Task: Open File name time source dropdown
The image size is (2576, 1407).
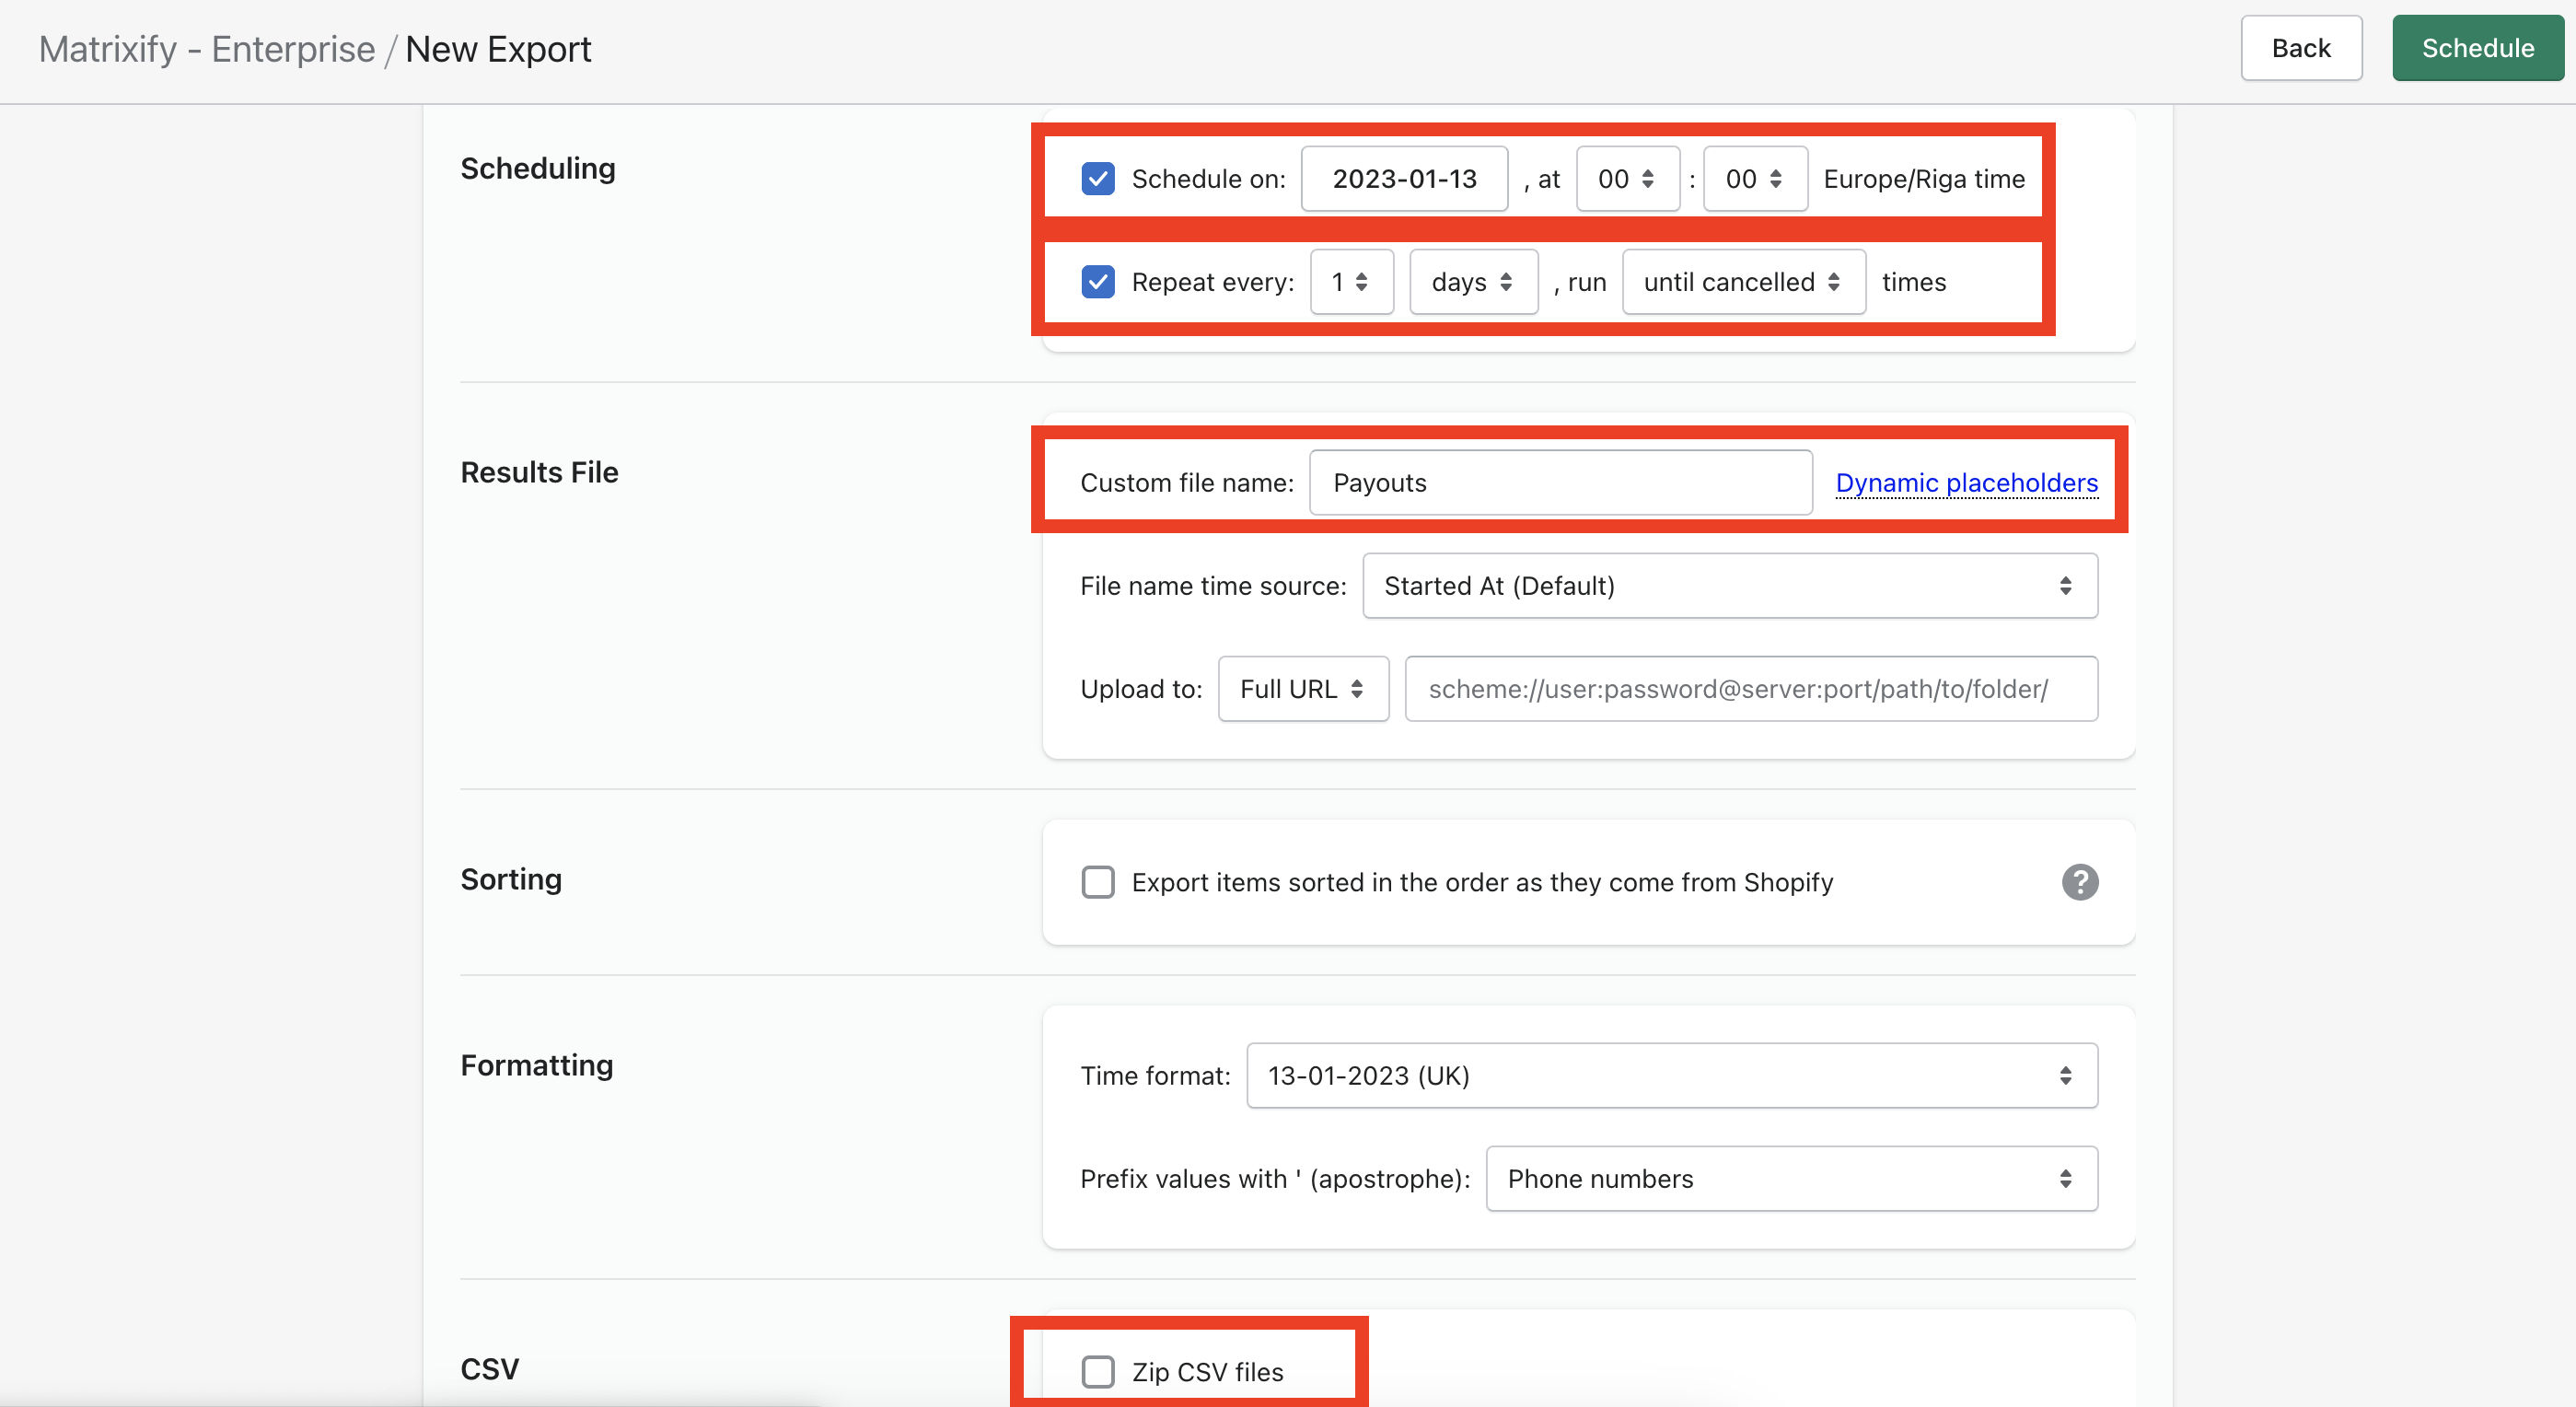Action: [1729, 586]
